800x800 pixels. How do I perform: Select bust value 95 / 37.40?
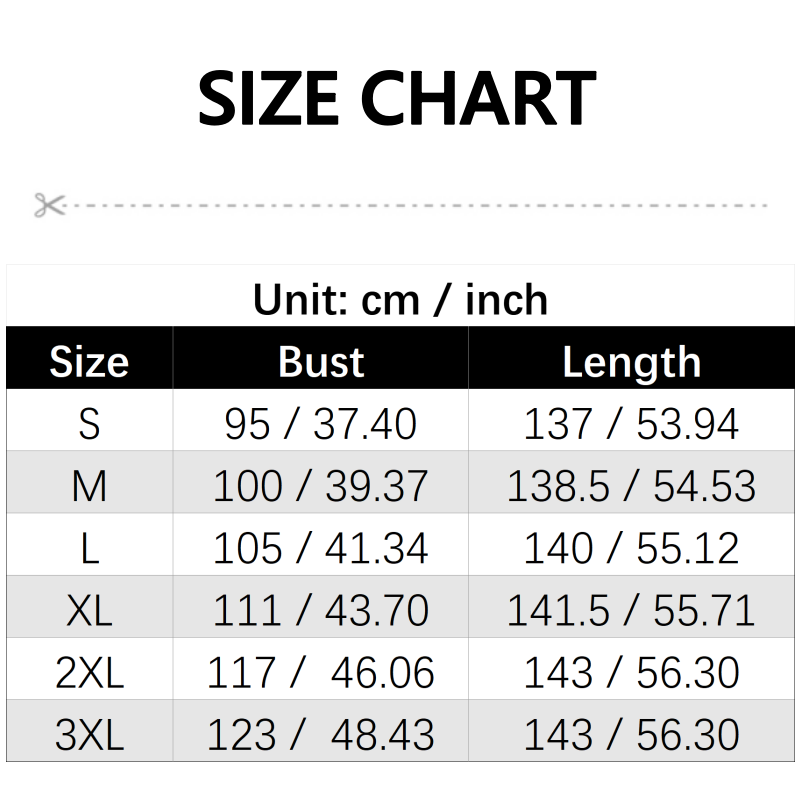[321, 424]
